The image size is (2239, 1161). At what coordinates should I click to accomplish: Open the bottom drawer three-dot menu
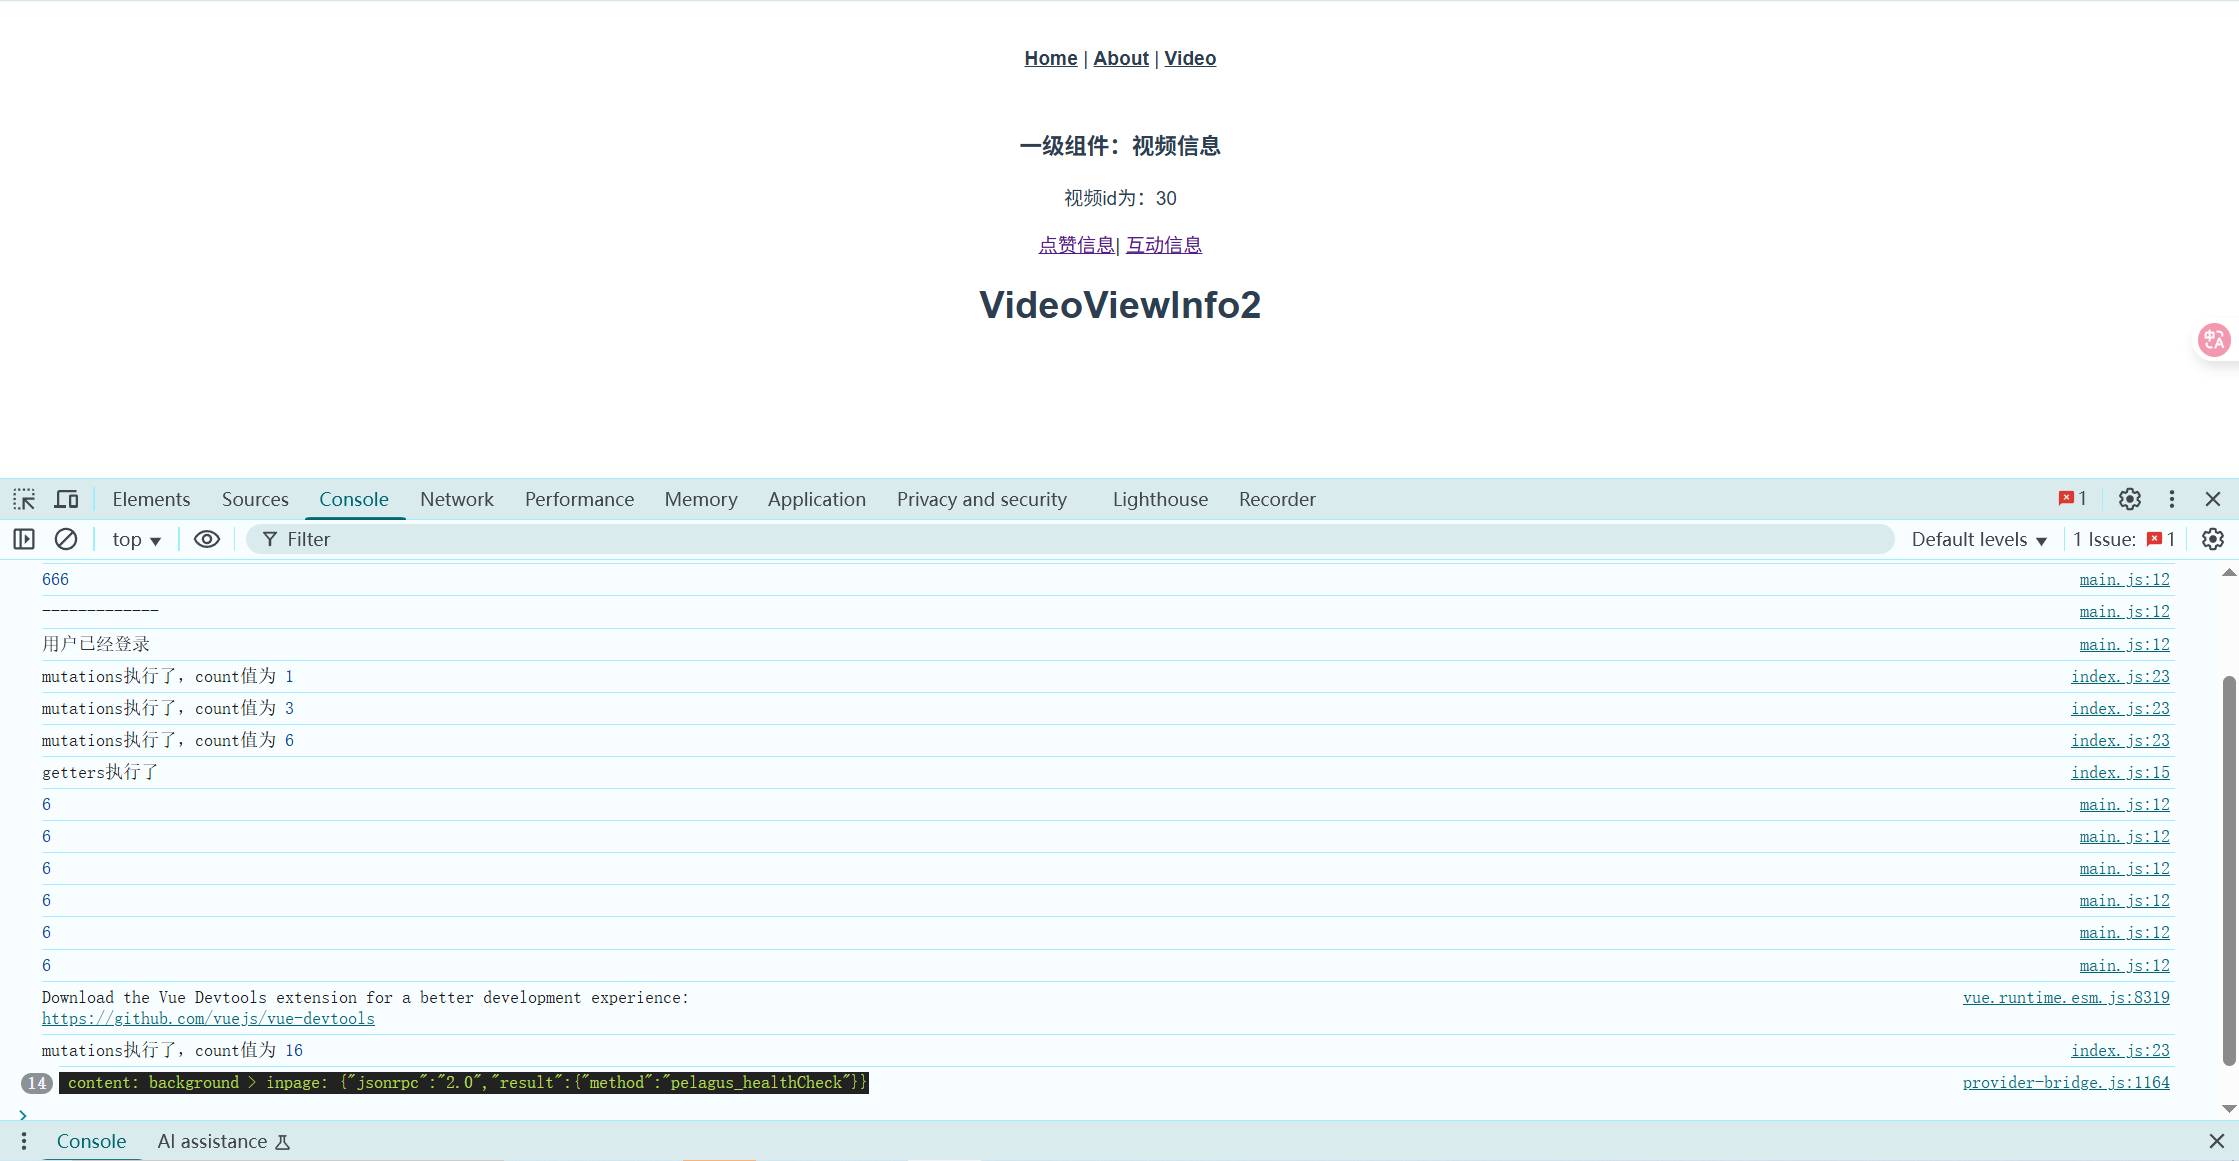24,1141
